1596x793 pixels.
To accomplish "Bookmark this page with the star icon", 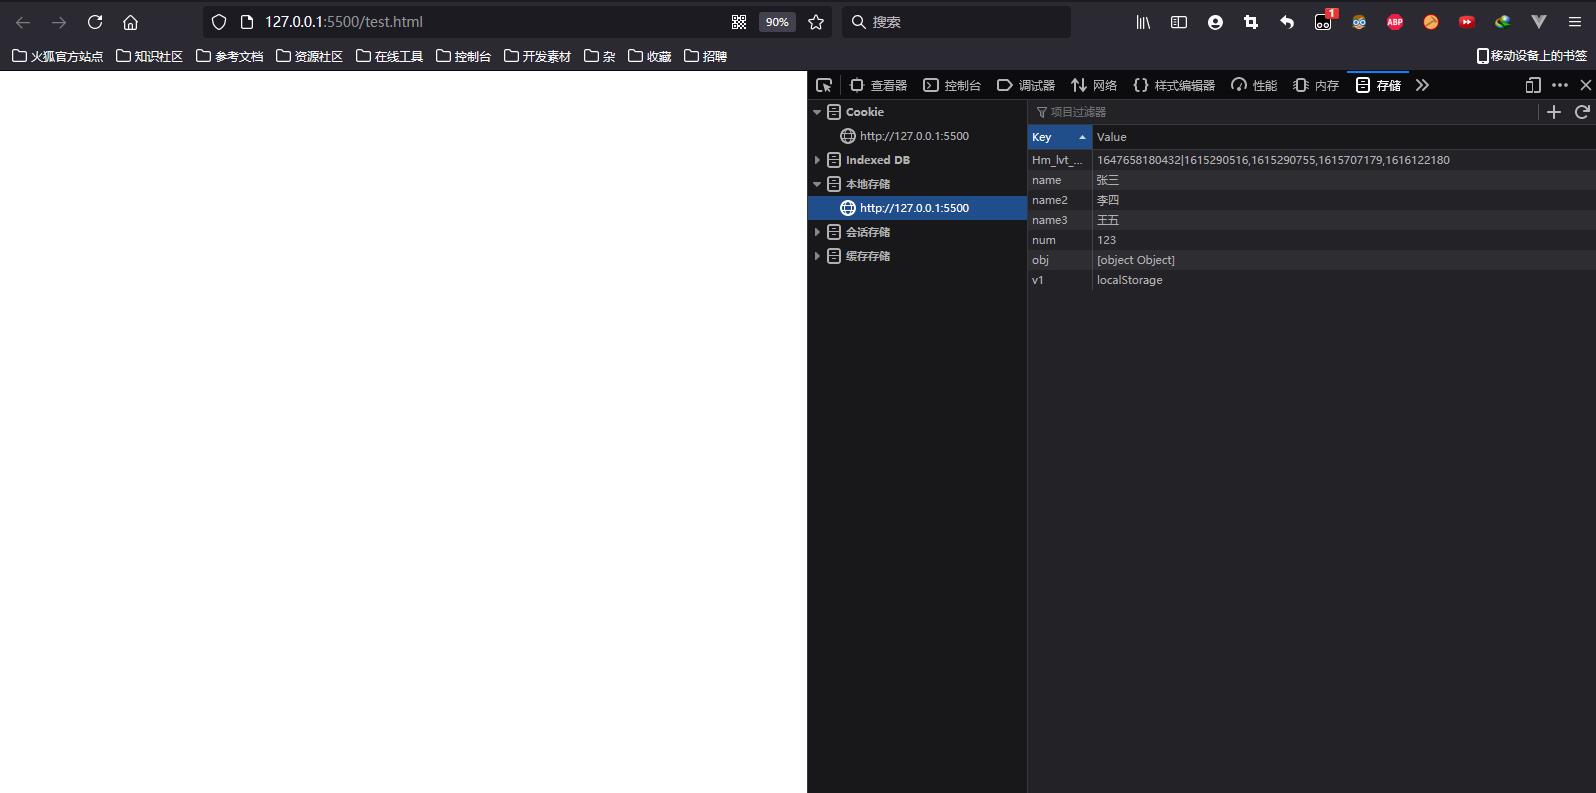I will pos(816,22).
